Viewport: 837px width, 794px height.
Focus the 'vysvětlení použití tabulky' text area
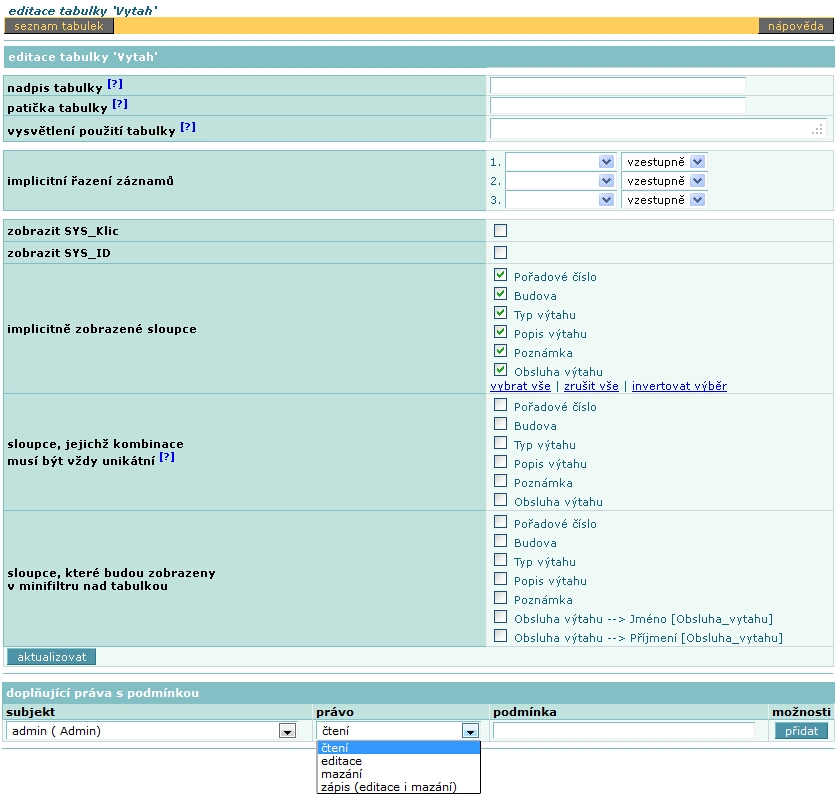pyautogui.click(x=658, y=128)
